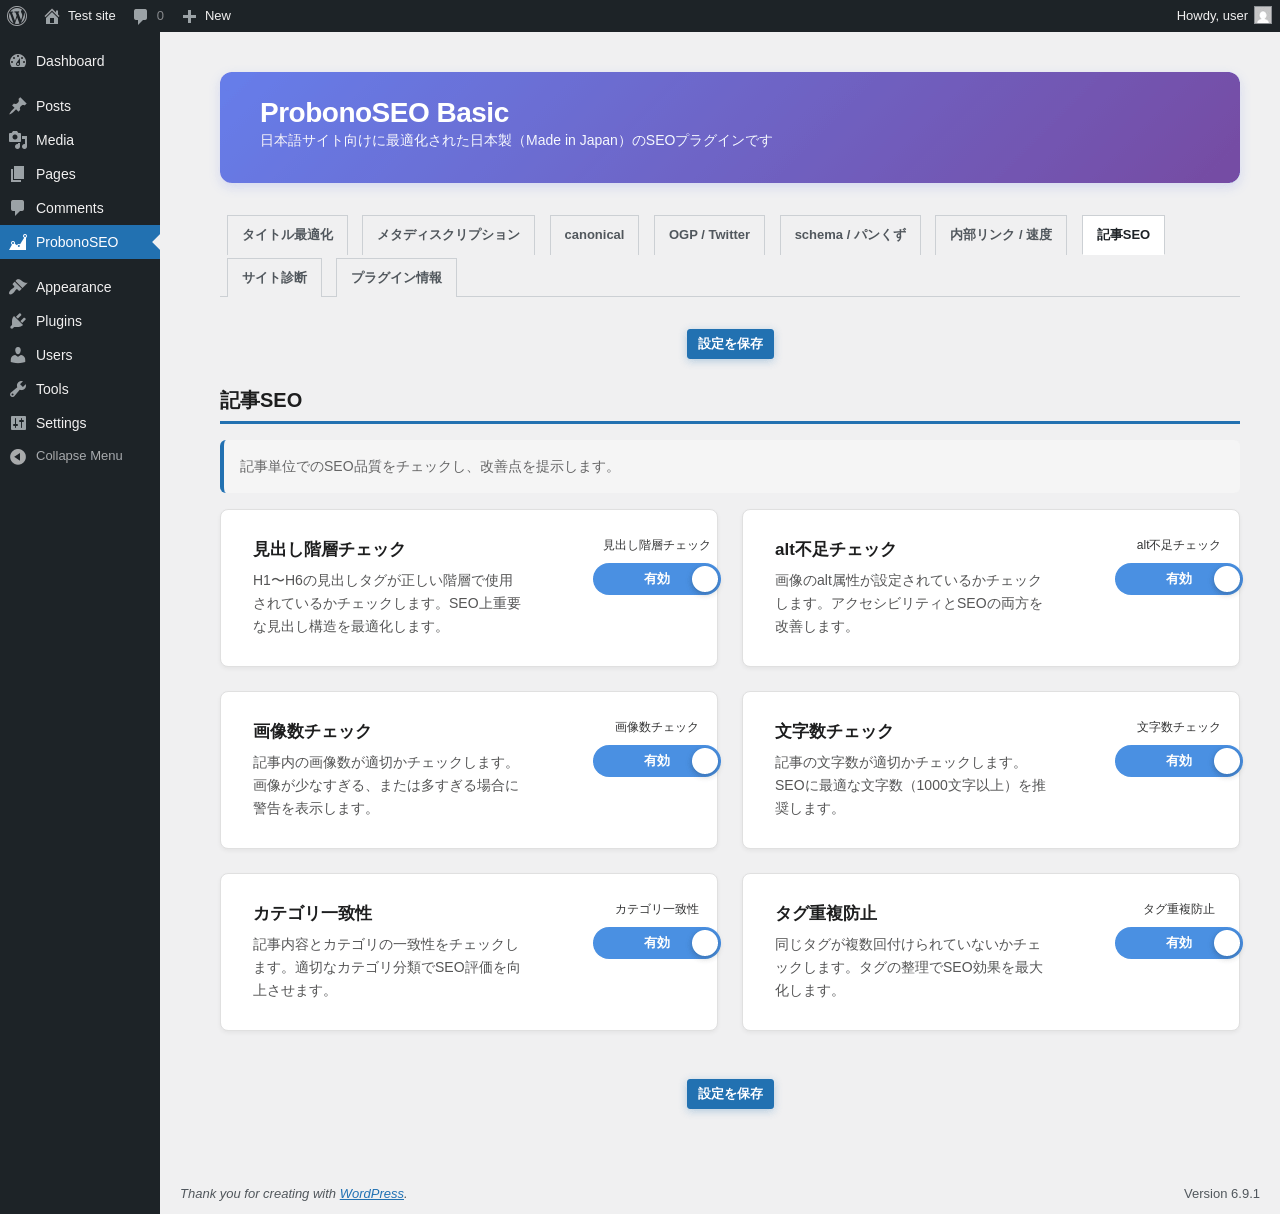Viewport: 1280px width, 1214px height.
Task: Click the Settings sliders icon
Action: (x=18, y=423)
